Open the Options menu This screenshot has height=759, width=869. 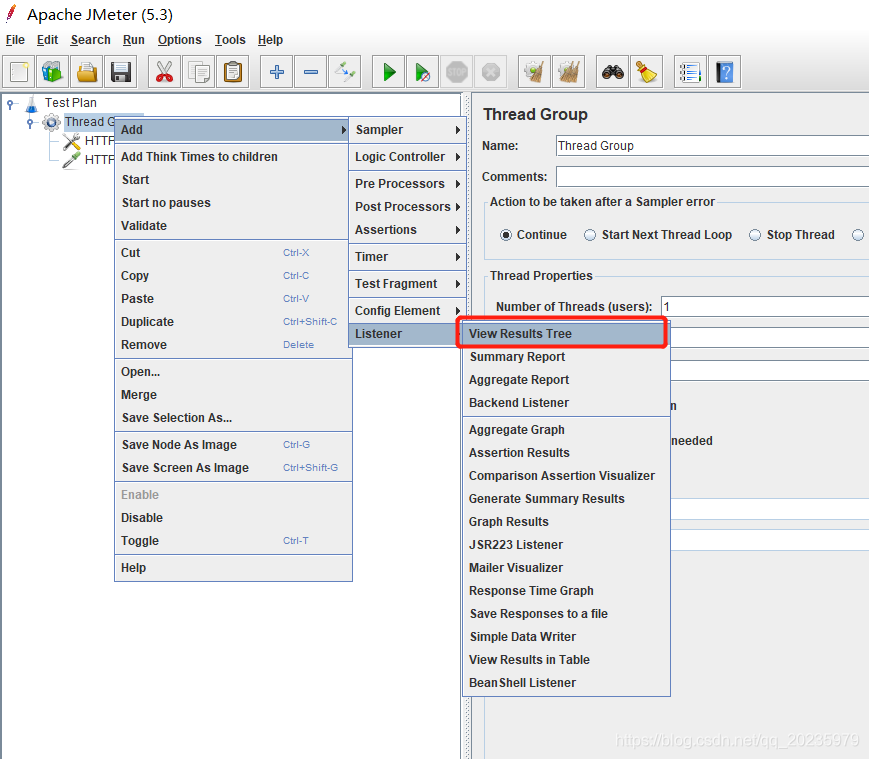(x=180, y=40)
